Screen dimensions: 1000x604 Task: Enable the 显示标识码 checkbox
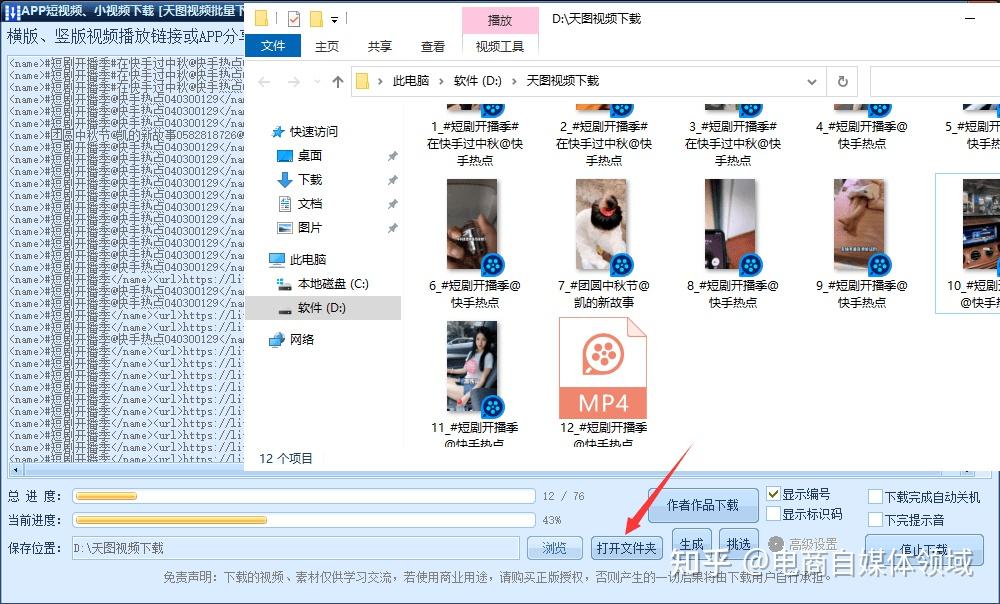coord(774,514)
